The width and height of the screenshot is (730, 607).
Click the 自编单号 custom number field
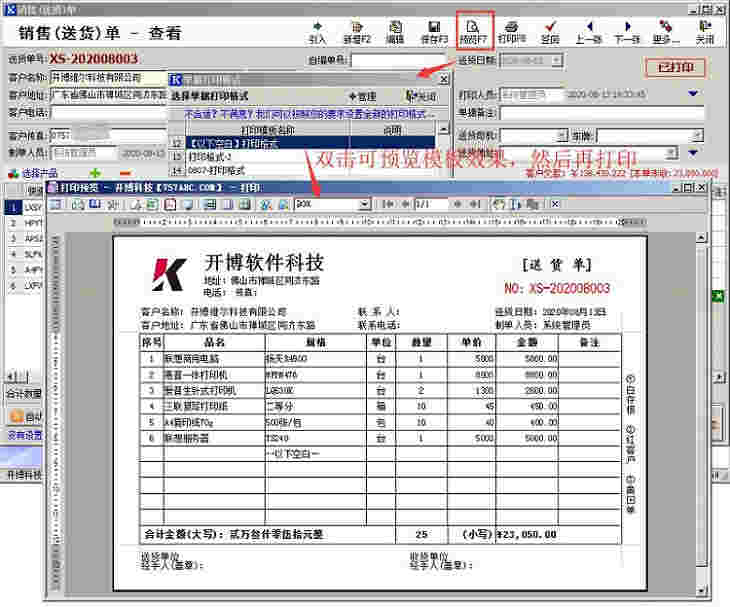[398, 60]
